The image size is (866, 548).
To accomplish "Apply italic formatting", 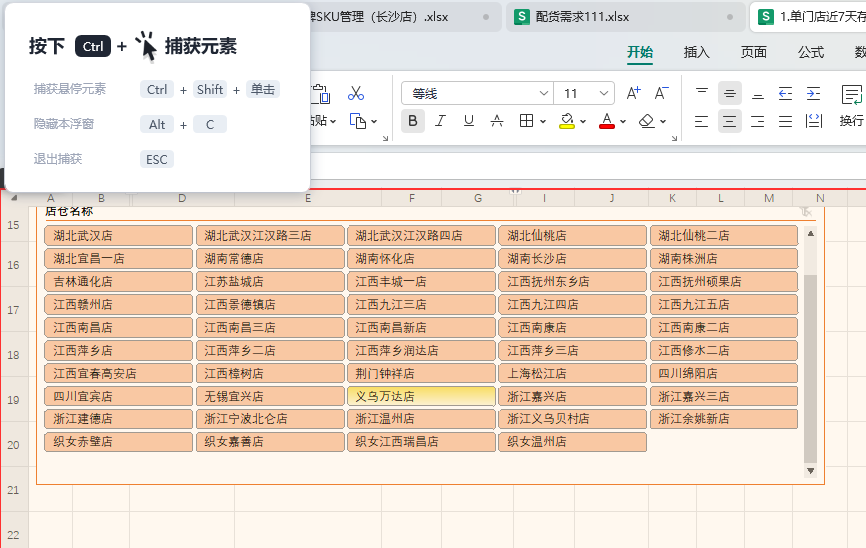I will (441, 121).
